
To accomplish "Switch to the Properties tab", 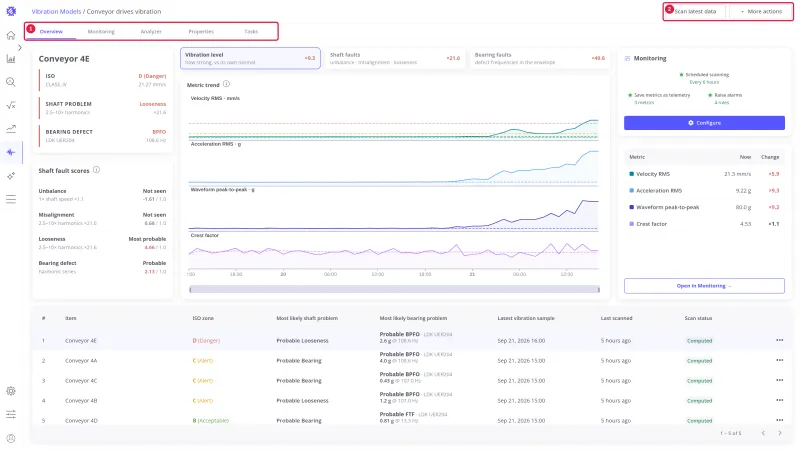I will [x=201, y=32].
